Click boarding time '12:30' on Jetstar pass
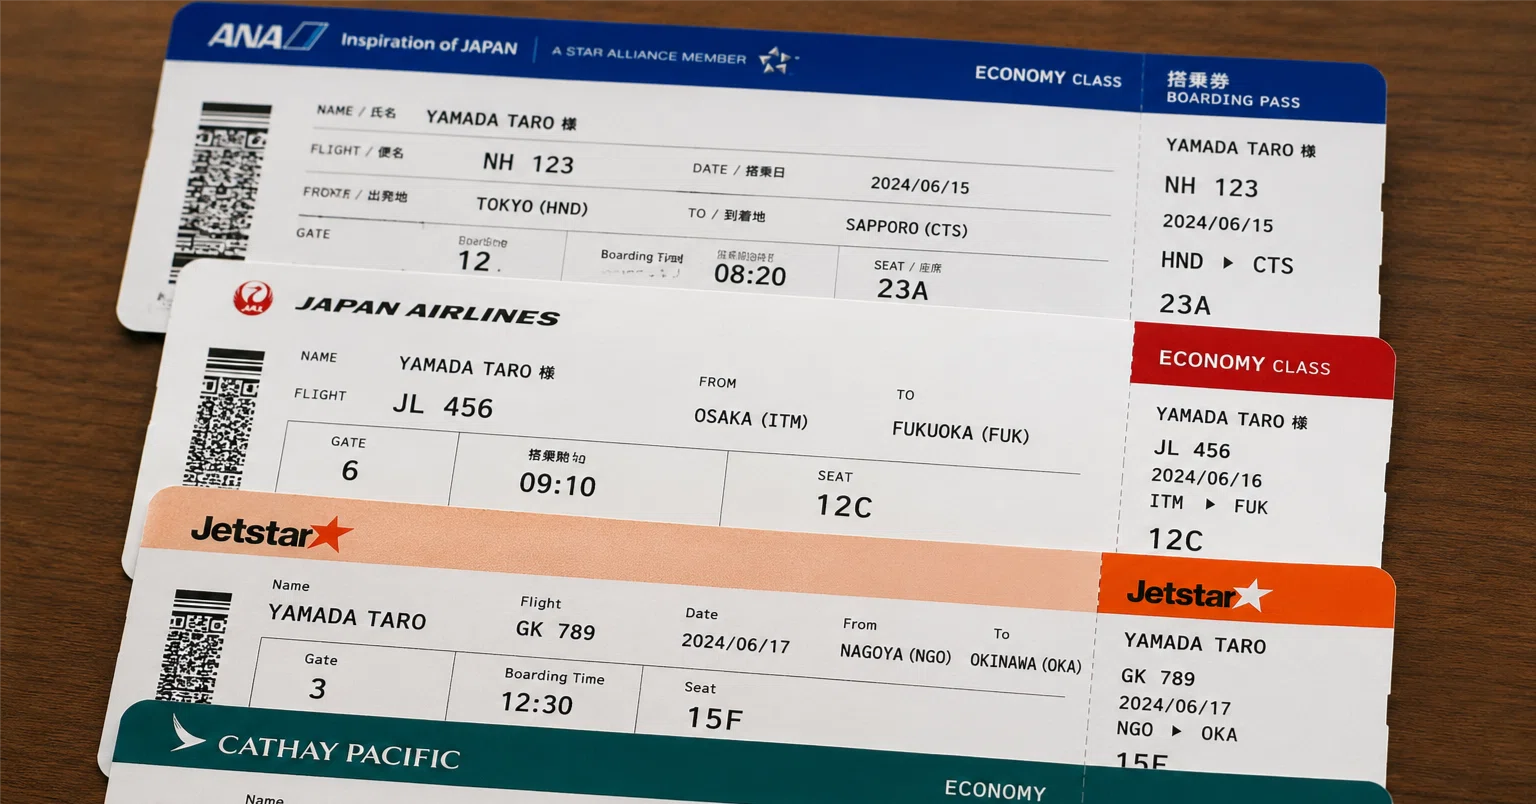This screenshot has width=1536, height=804. (x=537, y=703)
